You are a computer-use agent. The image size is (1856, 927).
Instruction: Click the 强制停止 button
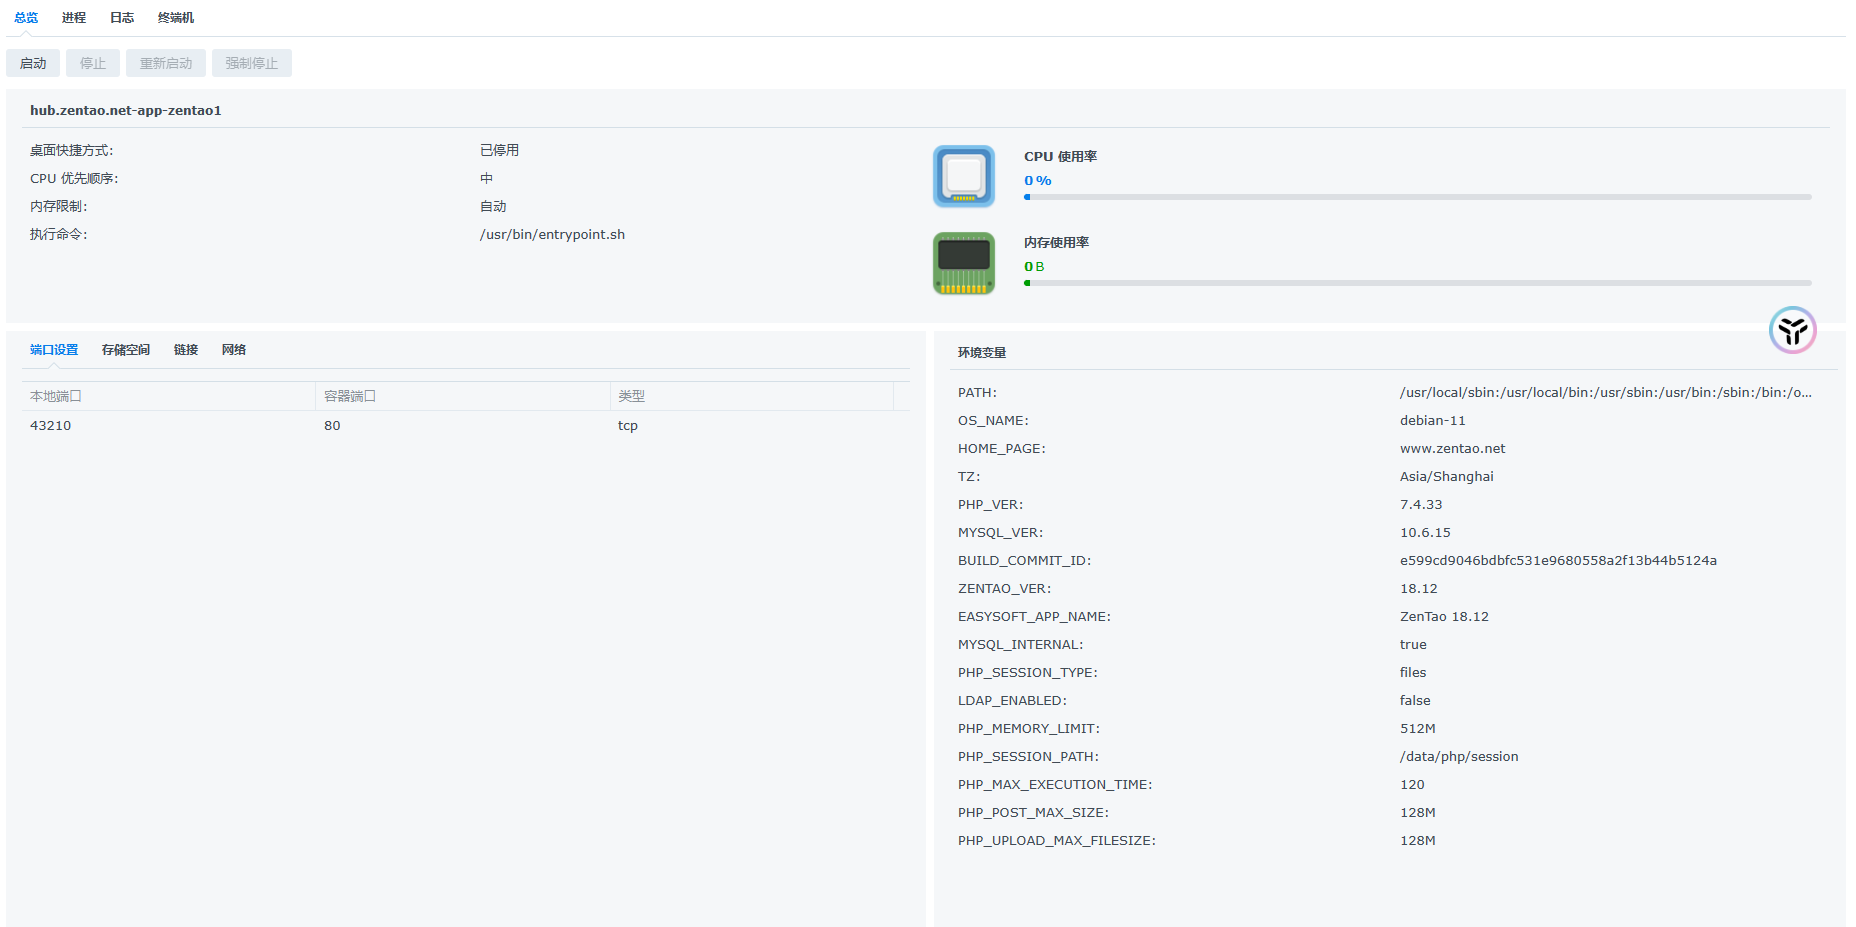pos(252,63)
